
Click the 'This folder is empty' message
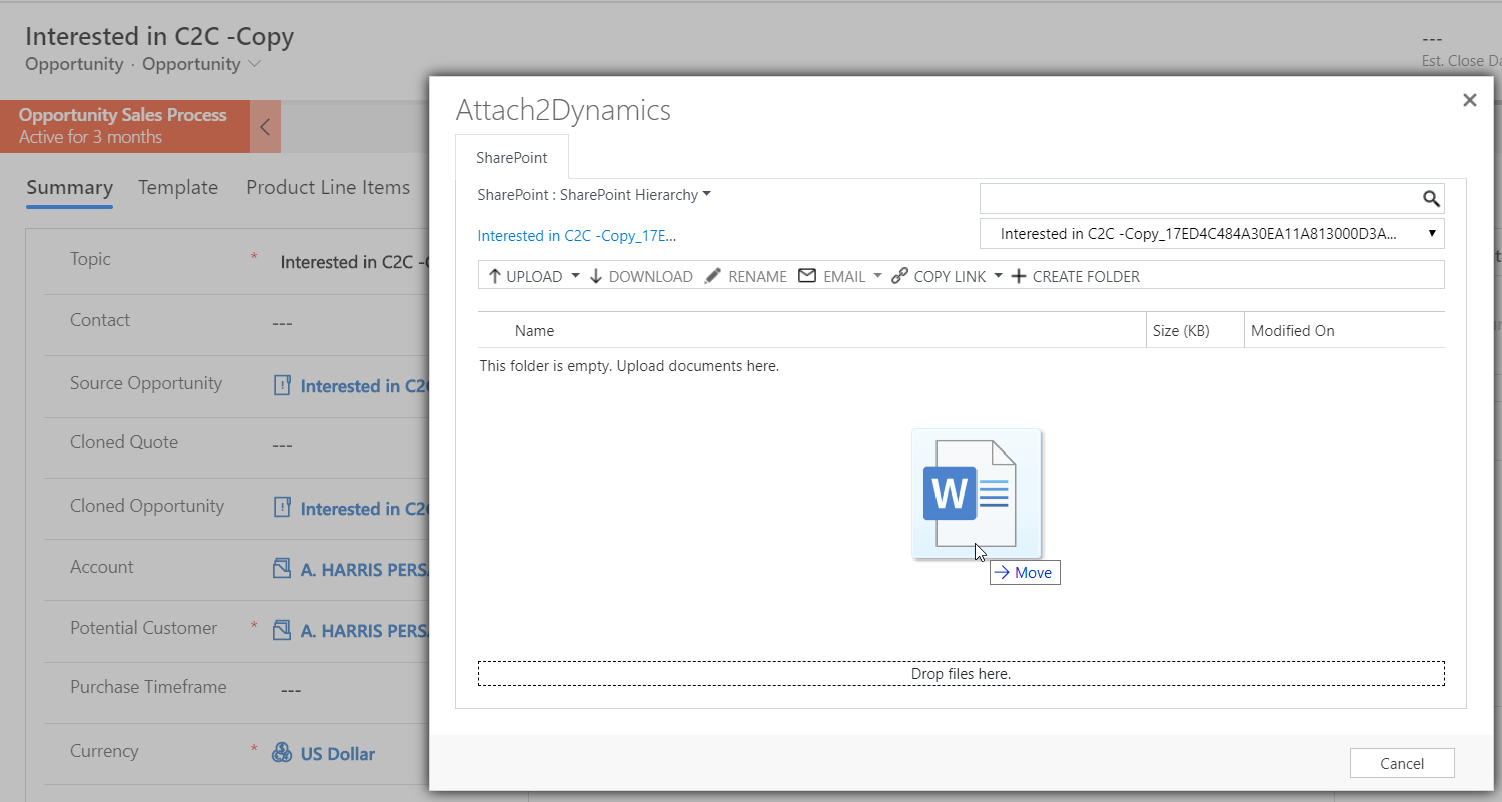(x=629, y=366)
